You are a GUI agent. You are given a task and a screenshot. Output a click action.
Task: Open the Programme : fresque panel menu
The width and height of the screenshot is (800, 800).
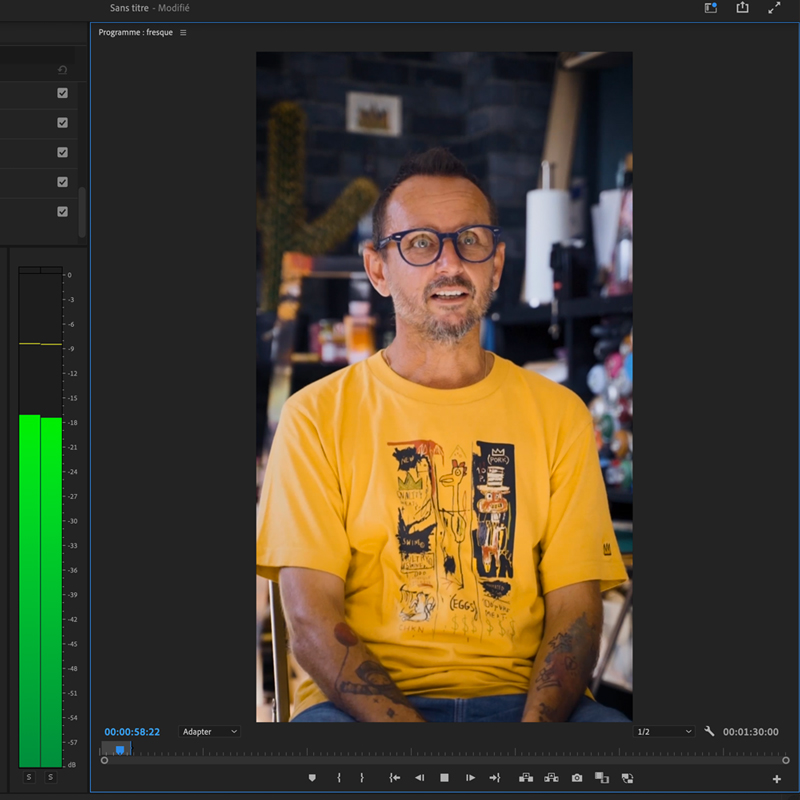click(x=183, y=33)
